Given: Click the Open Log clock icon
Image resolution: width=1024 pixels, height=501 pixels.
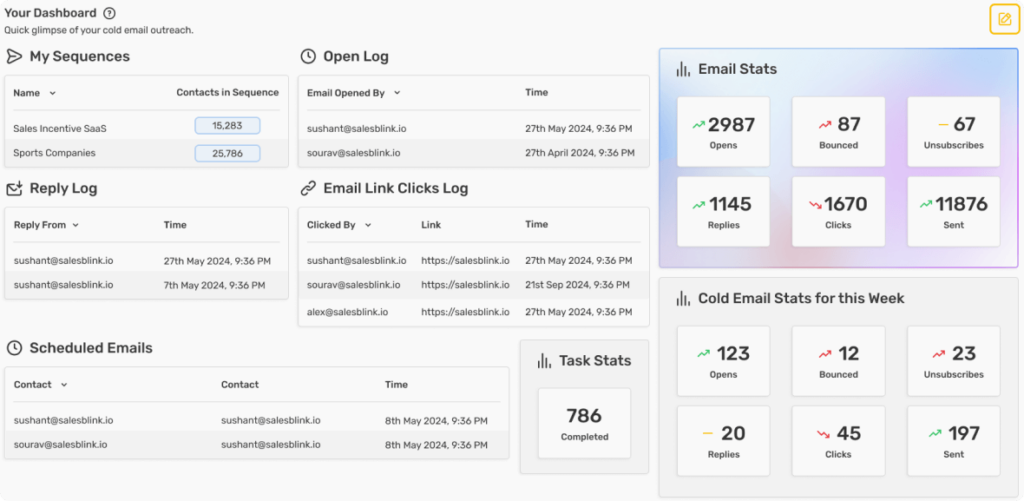Looking at the screenshot, I should [308, 57].
